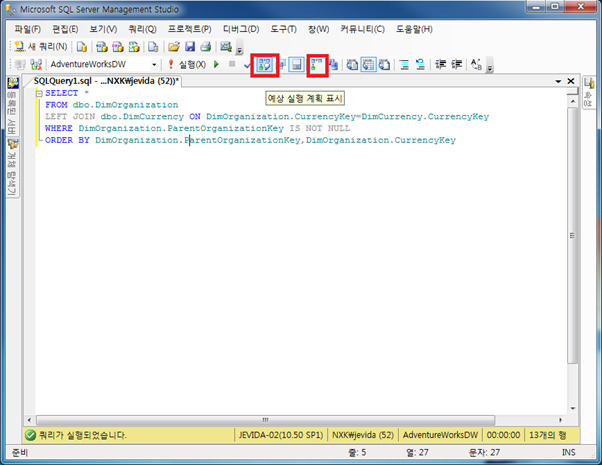This screenshot has width=602, height=465.
Task: Select the Results to File icon
Action: pos(384,65)
